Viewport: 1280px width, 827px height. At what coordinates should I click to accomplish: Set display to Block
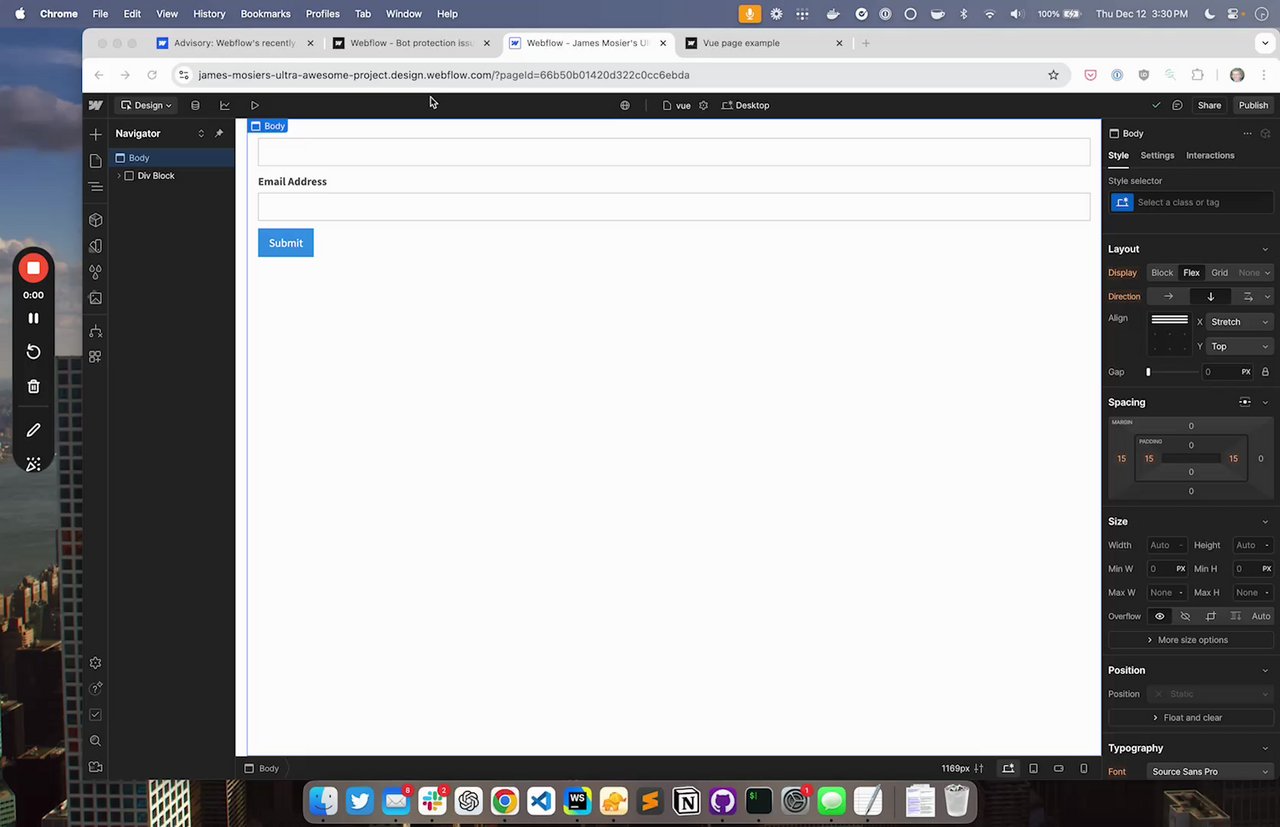1162,273
